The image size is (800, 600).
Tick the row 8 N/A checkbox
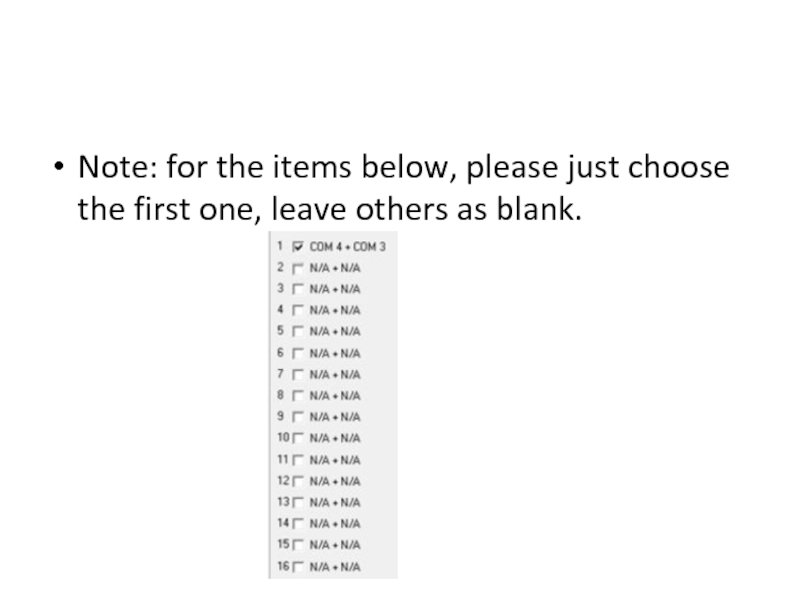pyautogui.click(x=297, y=396)
